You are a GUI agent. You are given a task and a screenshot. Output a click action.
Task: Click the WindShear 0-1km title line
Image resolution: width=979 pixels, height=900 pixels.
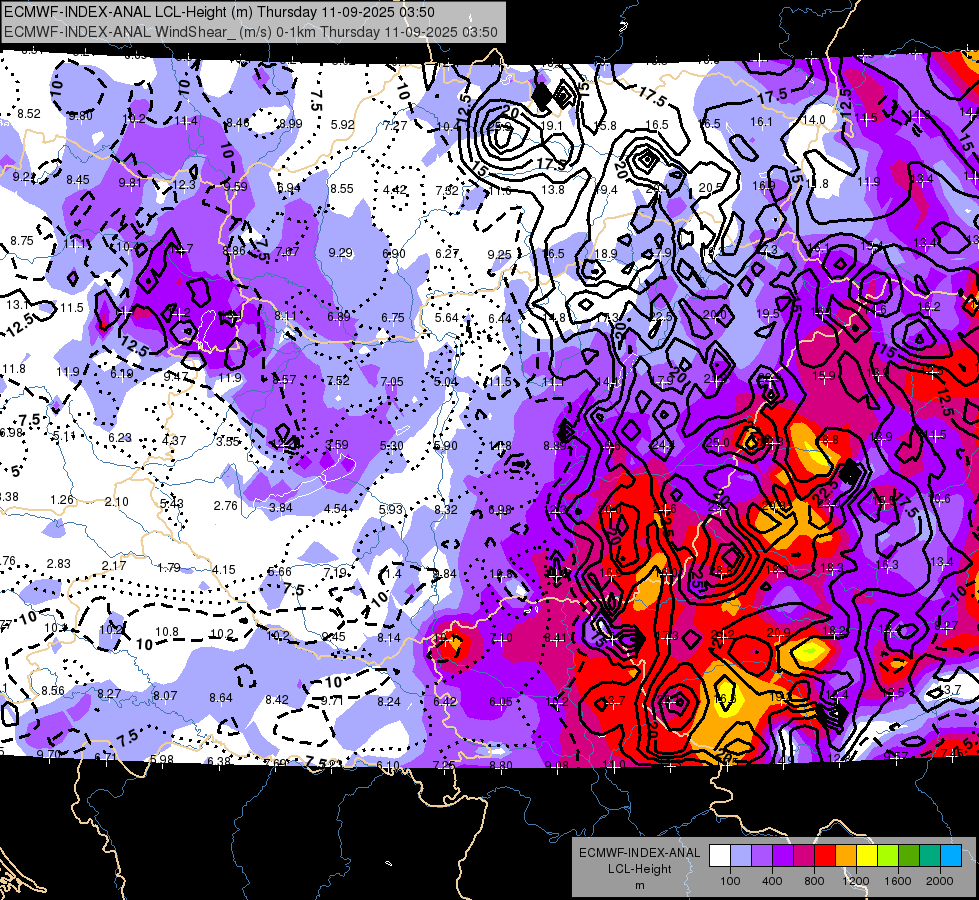[250, 32]
